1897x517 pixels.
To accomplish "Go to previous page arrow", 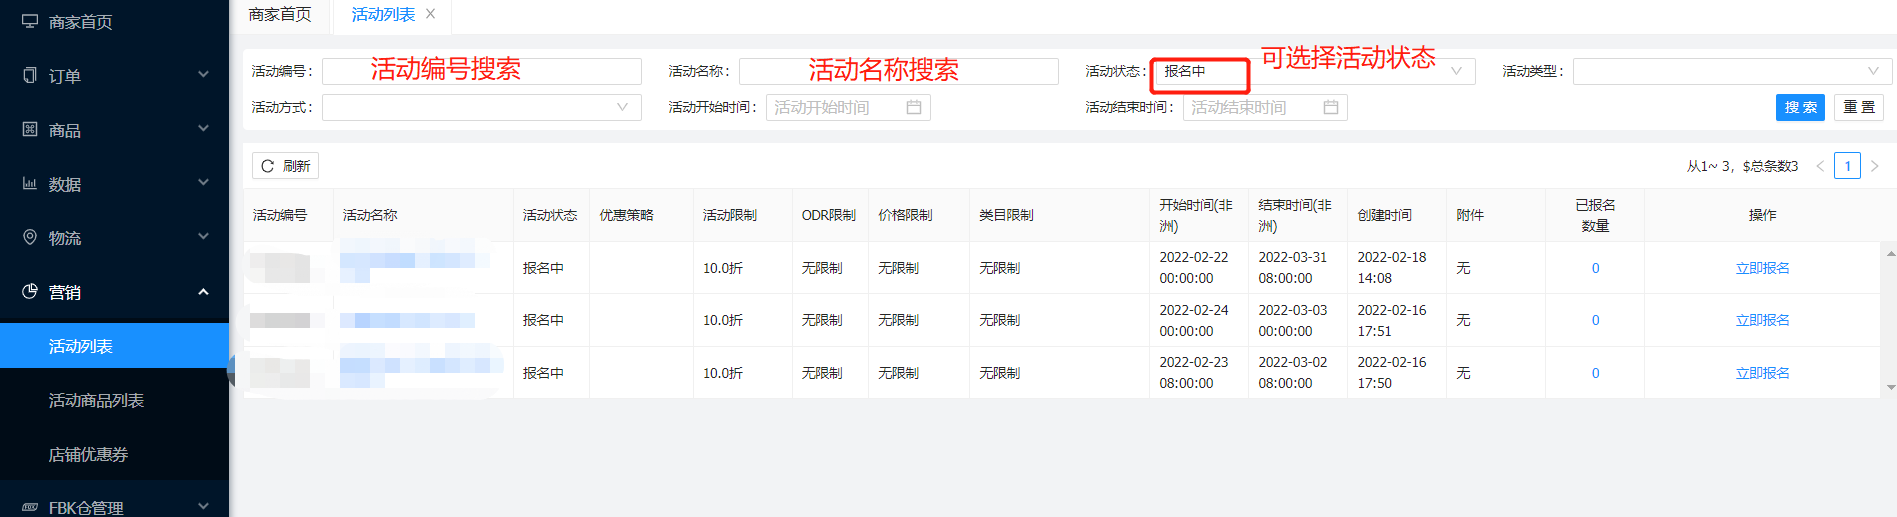I will 1820,166.
